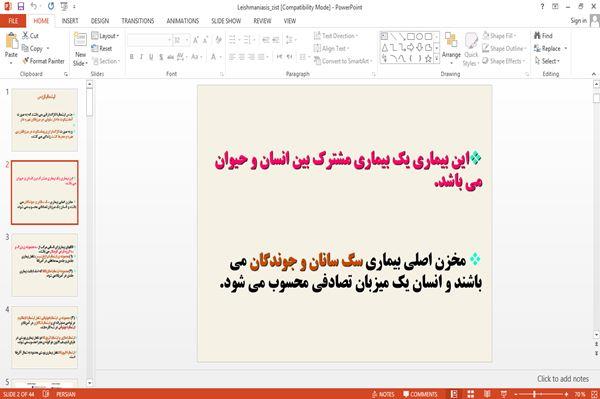Switch to Slide Sorter view
The image size is (600, 399).
pyautogui.click(x=470, y=394)
